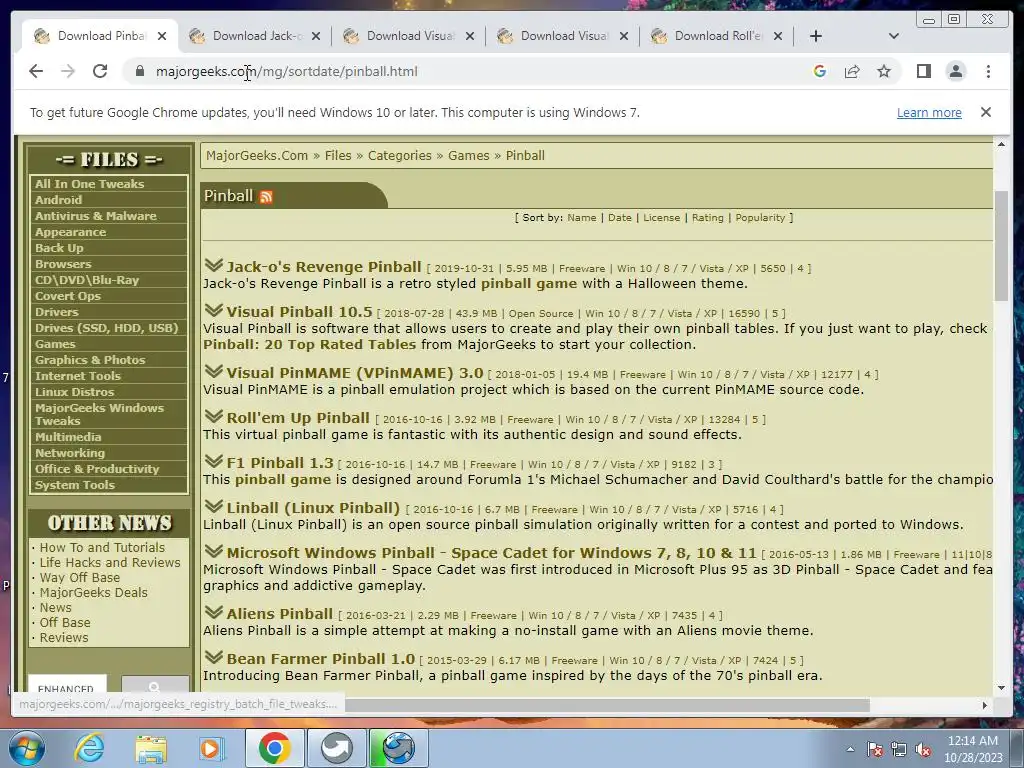Viewport: 1024px width, 768px height.
Task: Open the Pinball: 20 Top Rated Tables link
Action: pos(310,344)
